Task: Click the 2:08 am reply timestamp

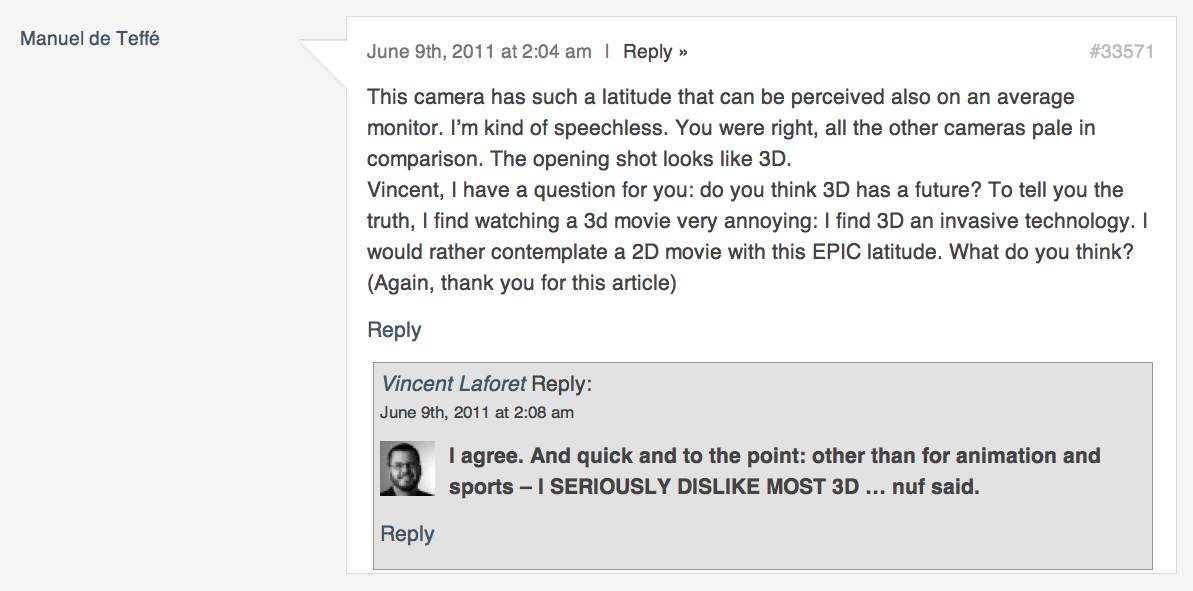Action: pos(477,412)
